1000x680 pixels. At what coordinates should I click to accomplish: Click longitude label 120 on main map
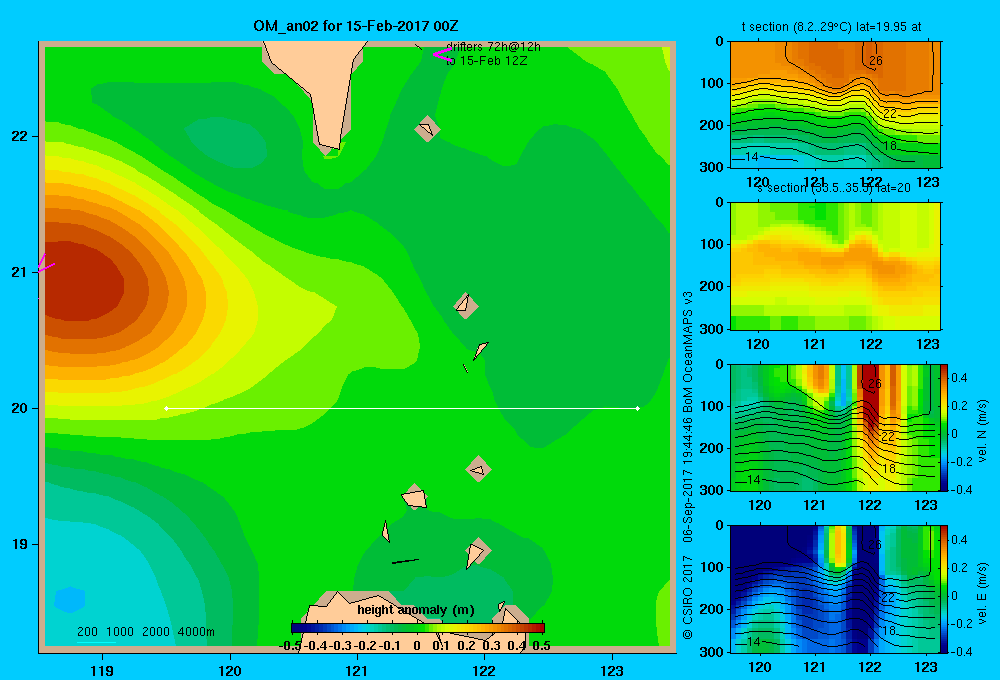point(230,670)
